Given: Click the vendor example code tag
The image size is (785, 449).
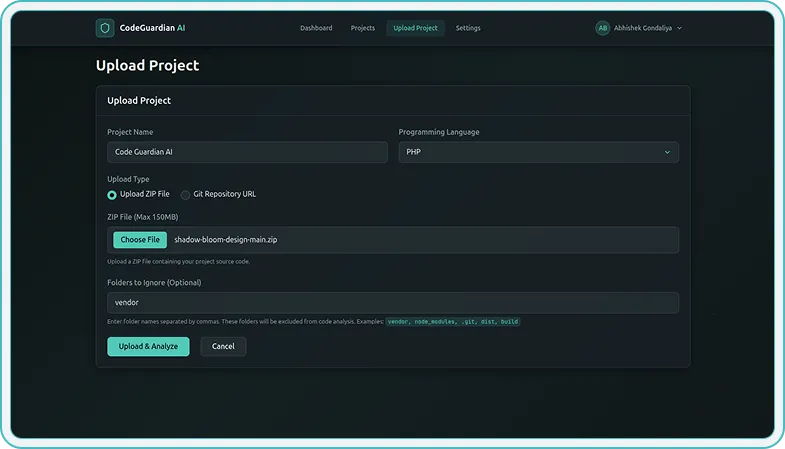Looking at the screenshot, I should 398,322.
